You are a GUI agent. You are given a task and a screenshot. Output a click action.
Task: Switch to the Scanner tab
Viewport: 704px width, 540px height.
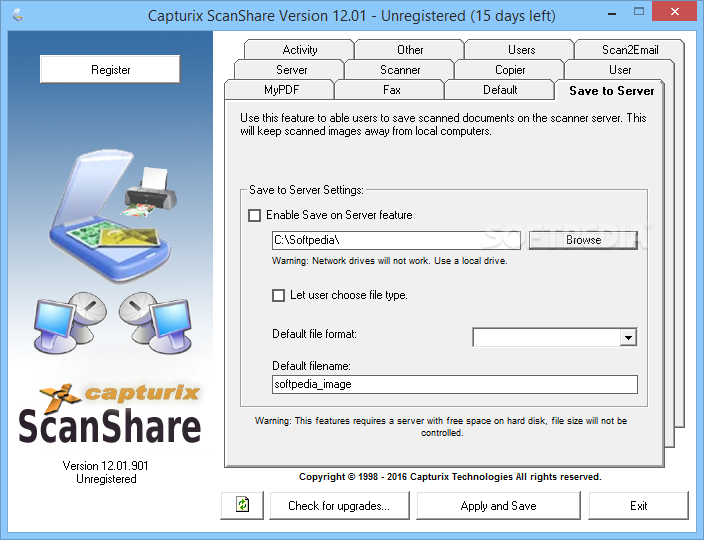point(400,70)
